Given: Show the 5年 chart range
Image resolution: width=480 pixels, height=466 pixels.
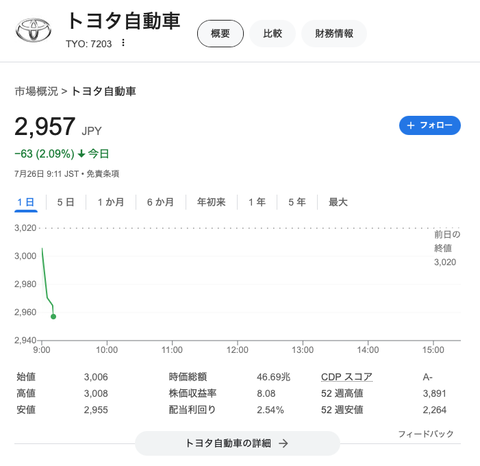Looking at the screenshot, I should click(x=297, y=202).
